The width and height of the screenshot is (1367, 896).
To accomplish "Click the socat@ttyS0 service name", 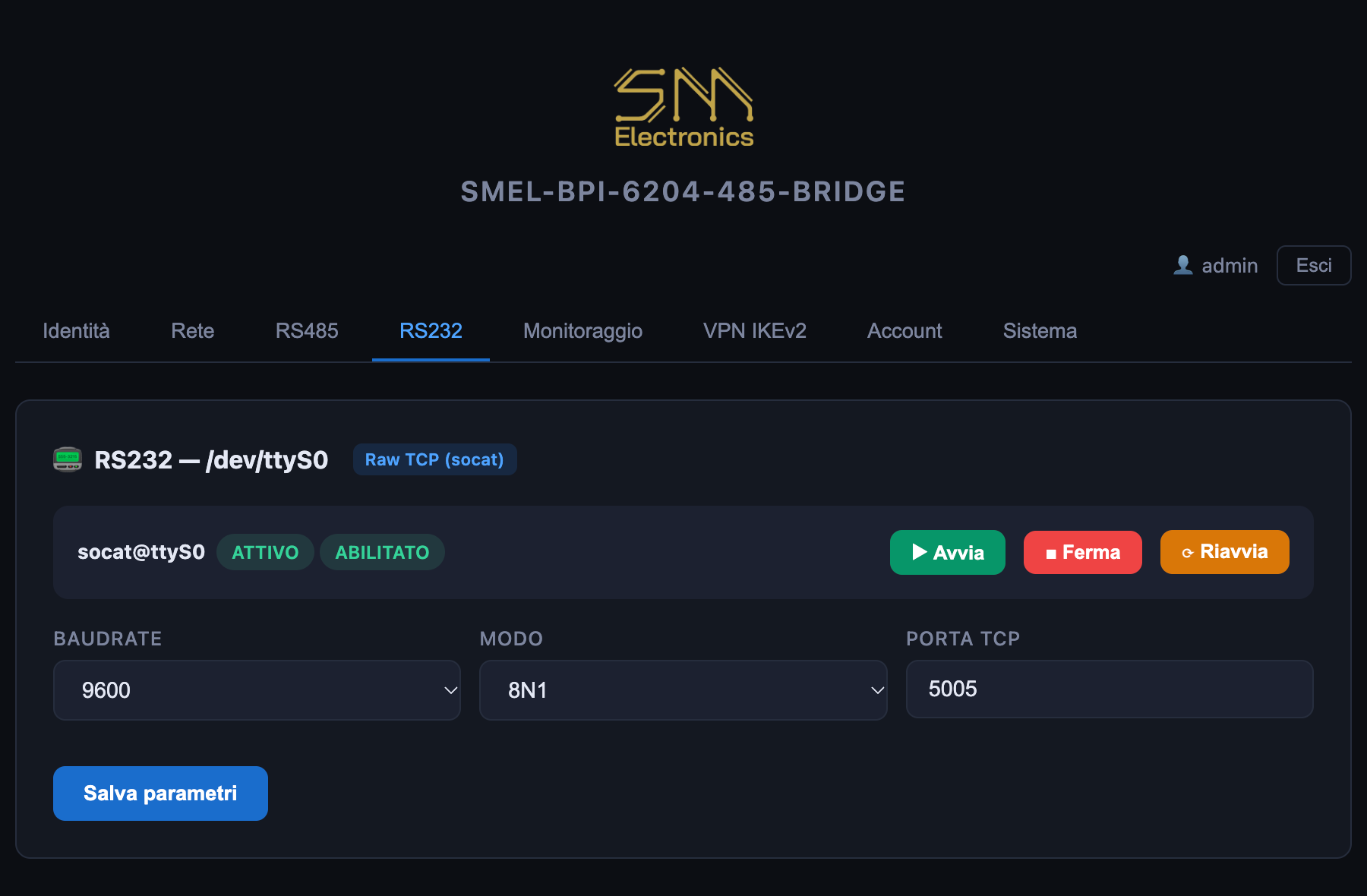I will [x=141, y=552].
